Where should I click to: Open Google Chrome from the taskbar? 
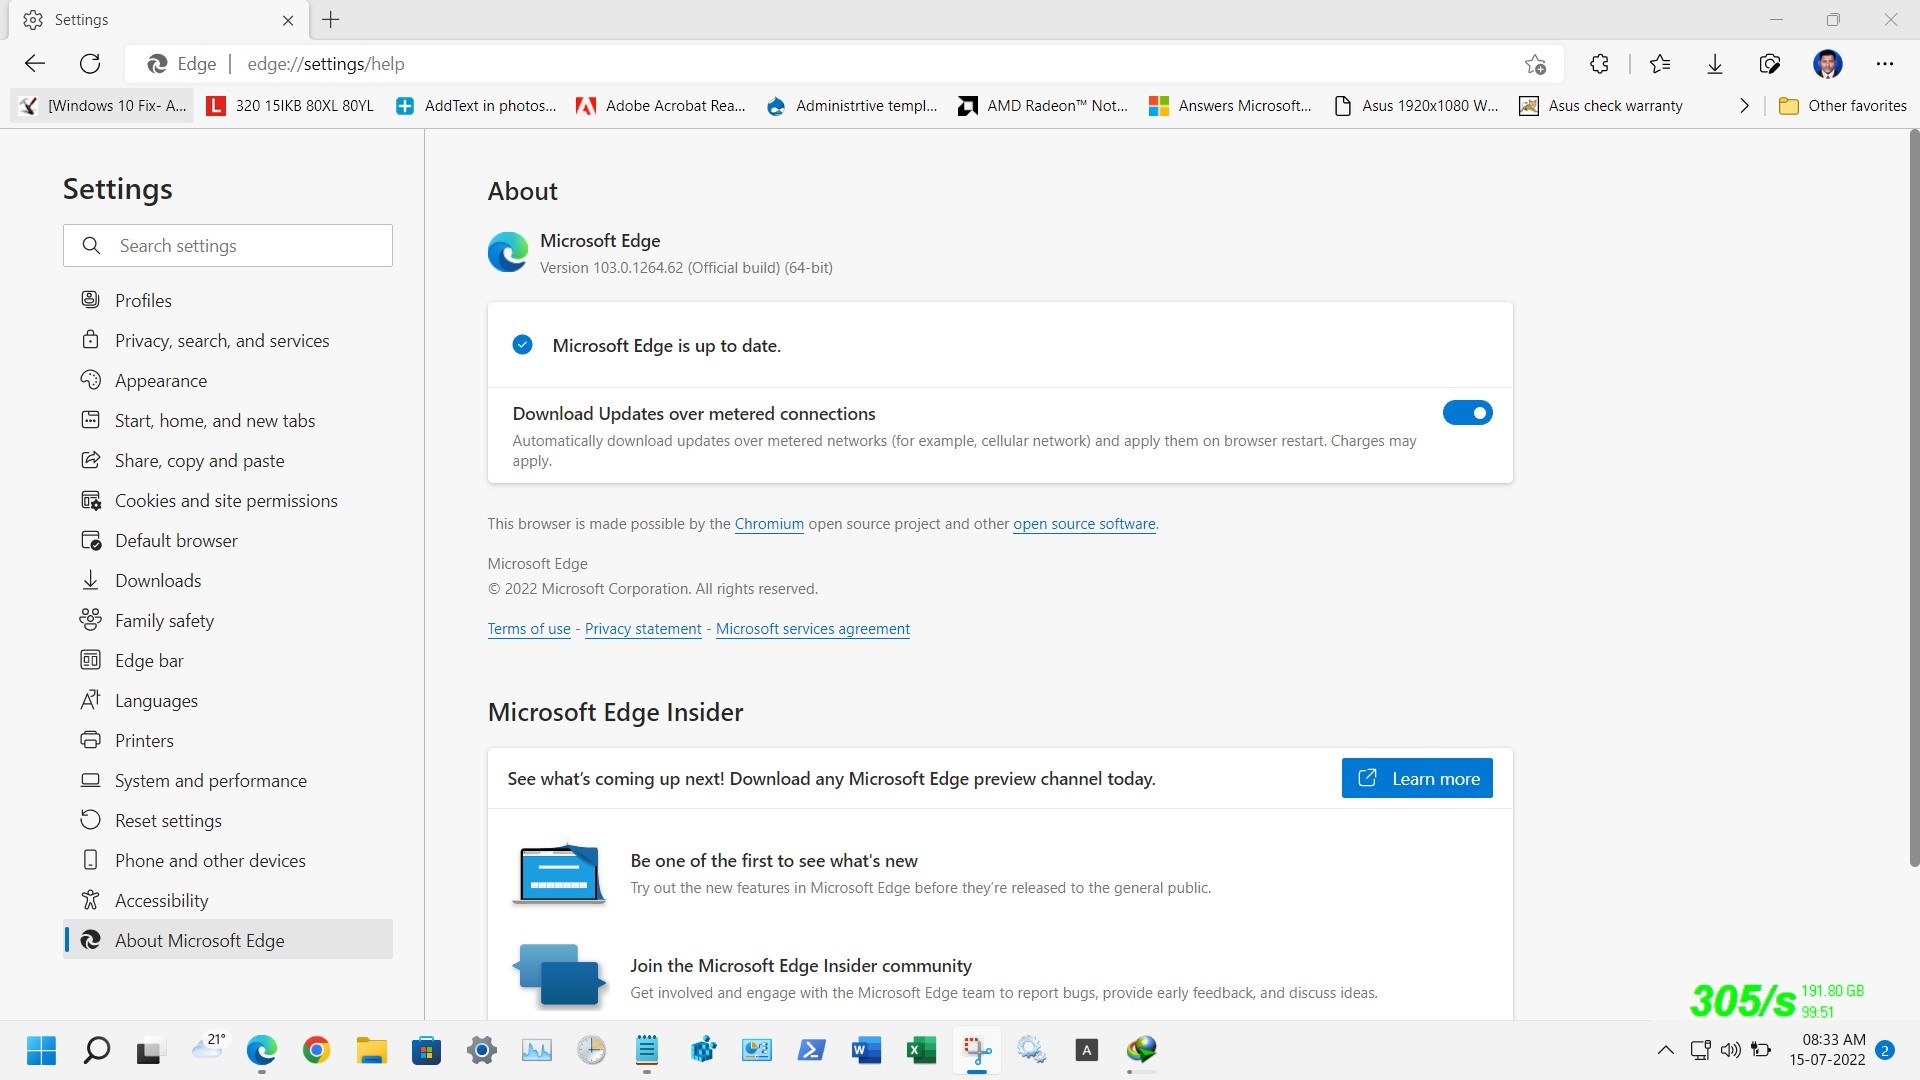point(316,1050)
